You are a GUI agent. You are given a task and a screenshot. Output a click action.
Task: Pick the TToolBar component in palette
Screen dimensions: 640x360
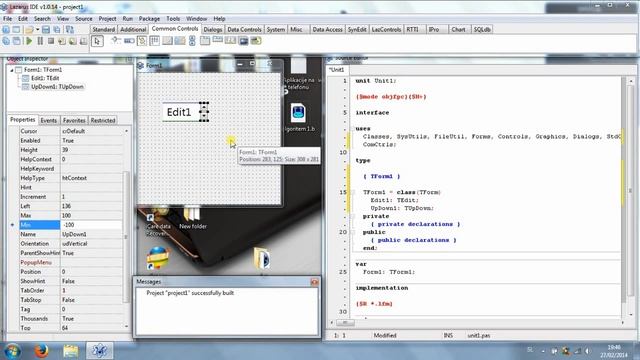coord(180,40)
